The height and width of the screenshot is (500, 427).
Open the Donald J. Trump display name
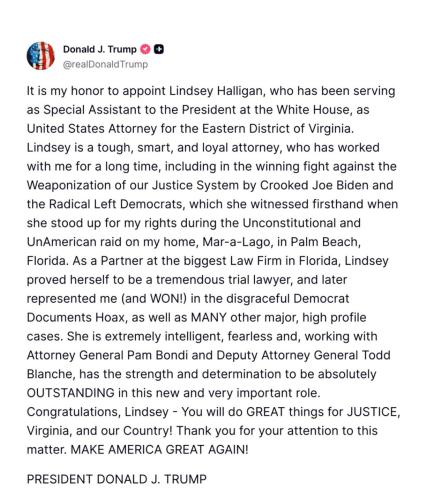pos(100,49)
